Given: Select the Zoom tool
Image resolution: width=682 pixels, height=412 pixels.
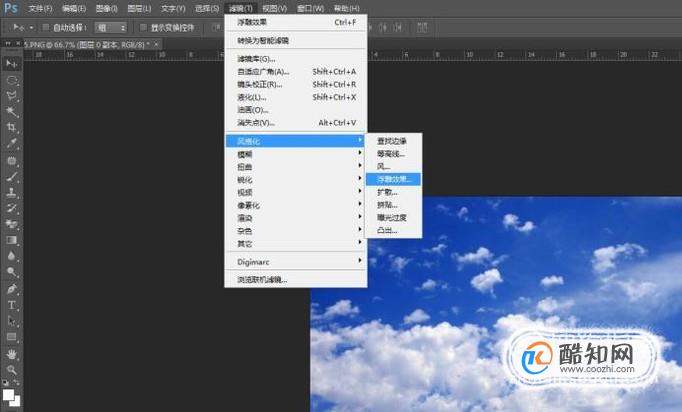Looking at the screenshot, I should click(x=11, y=370).
